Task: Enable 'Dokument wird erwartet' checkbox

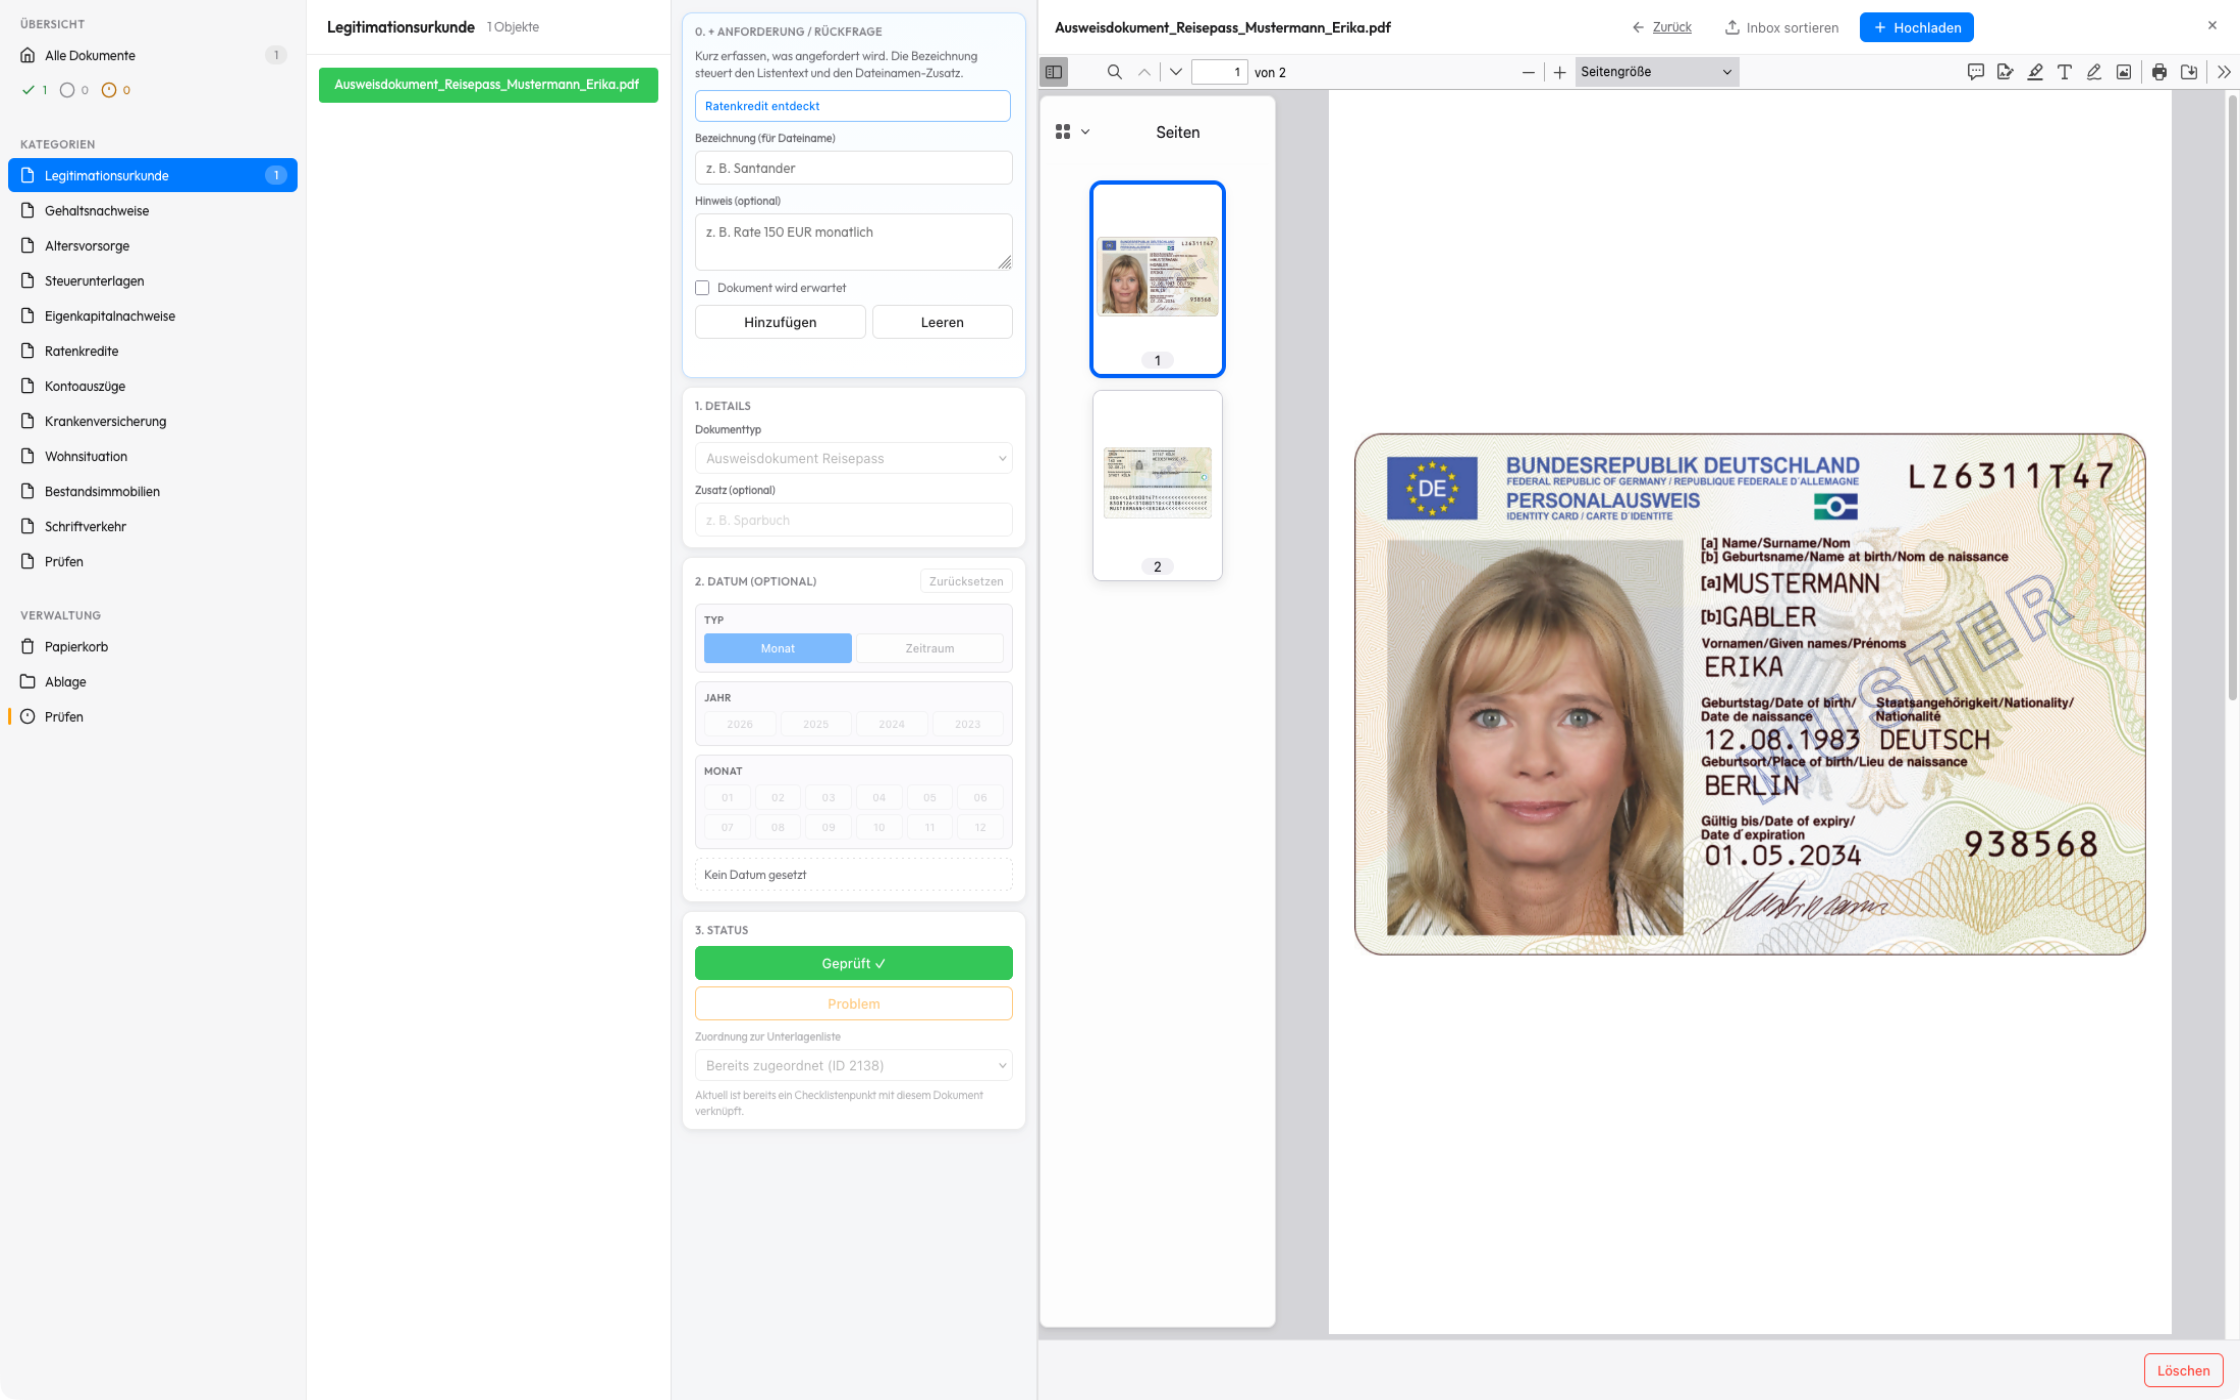Action: 702,288
